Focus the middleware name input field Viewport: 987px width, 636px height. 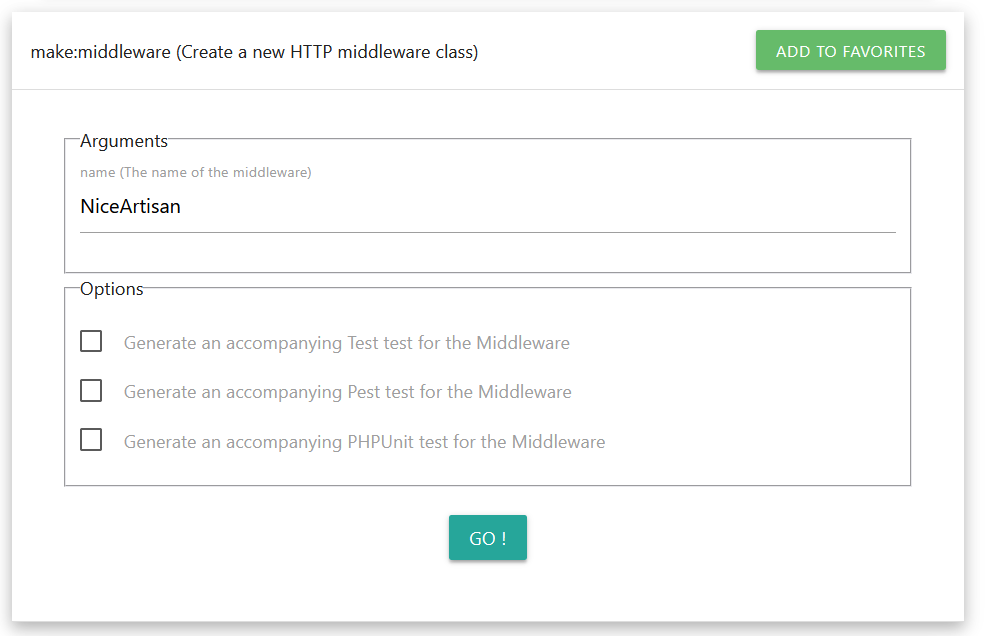pos(487,208)
